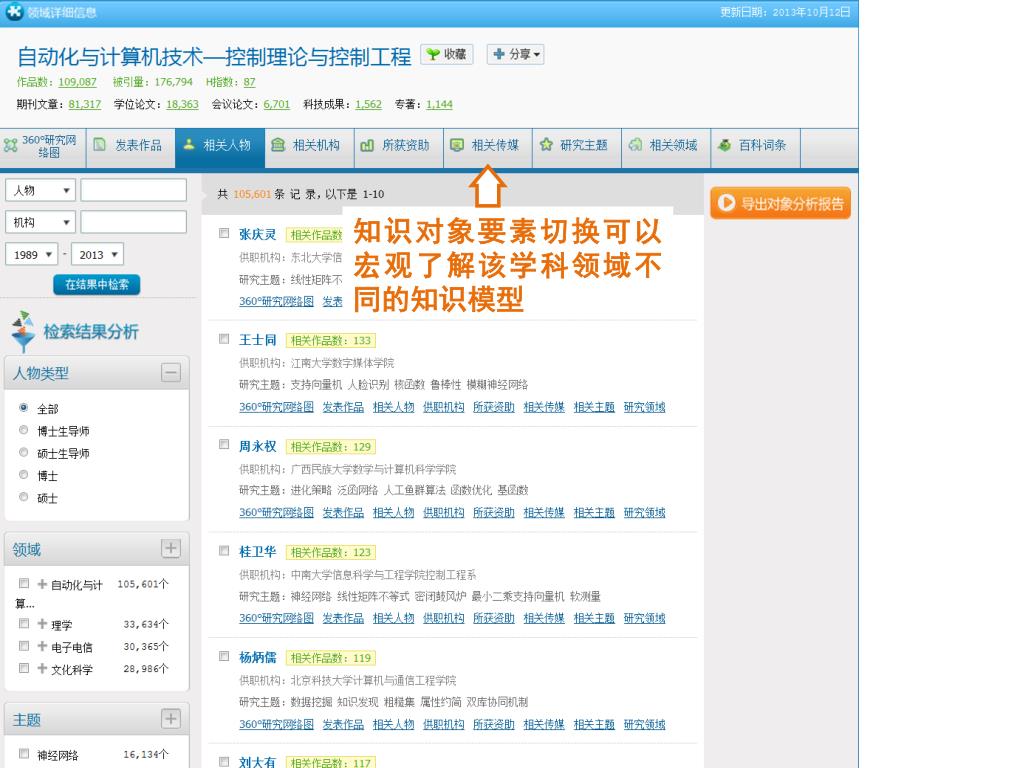Check the box next to 王士同
This screenshot has height=768, width=1024.
tap(224, 339)
